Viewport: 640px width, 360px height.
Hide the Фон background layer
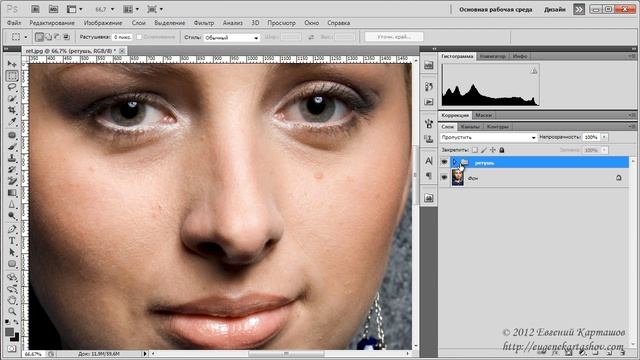click(x=444, y=178)
